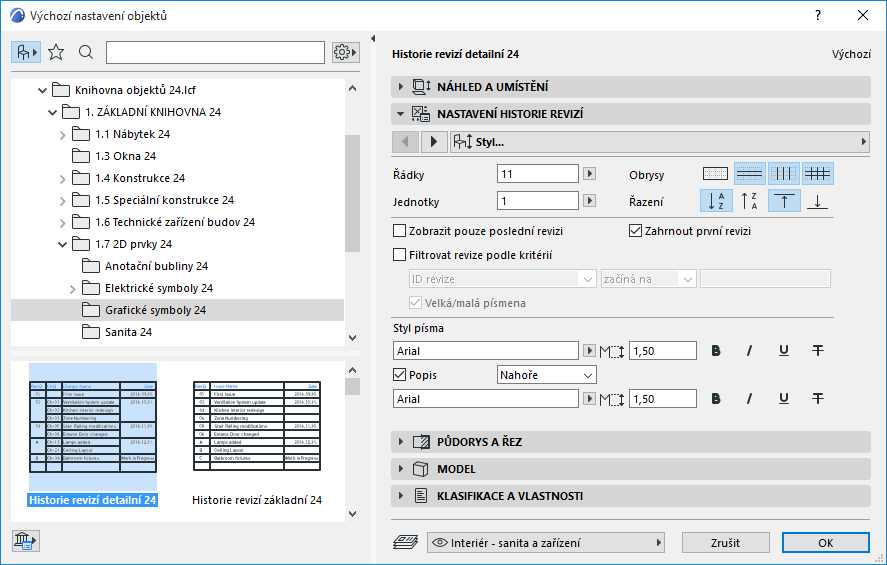Click the search magnifier icon

tap(86, 52)
